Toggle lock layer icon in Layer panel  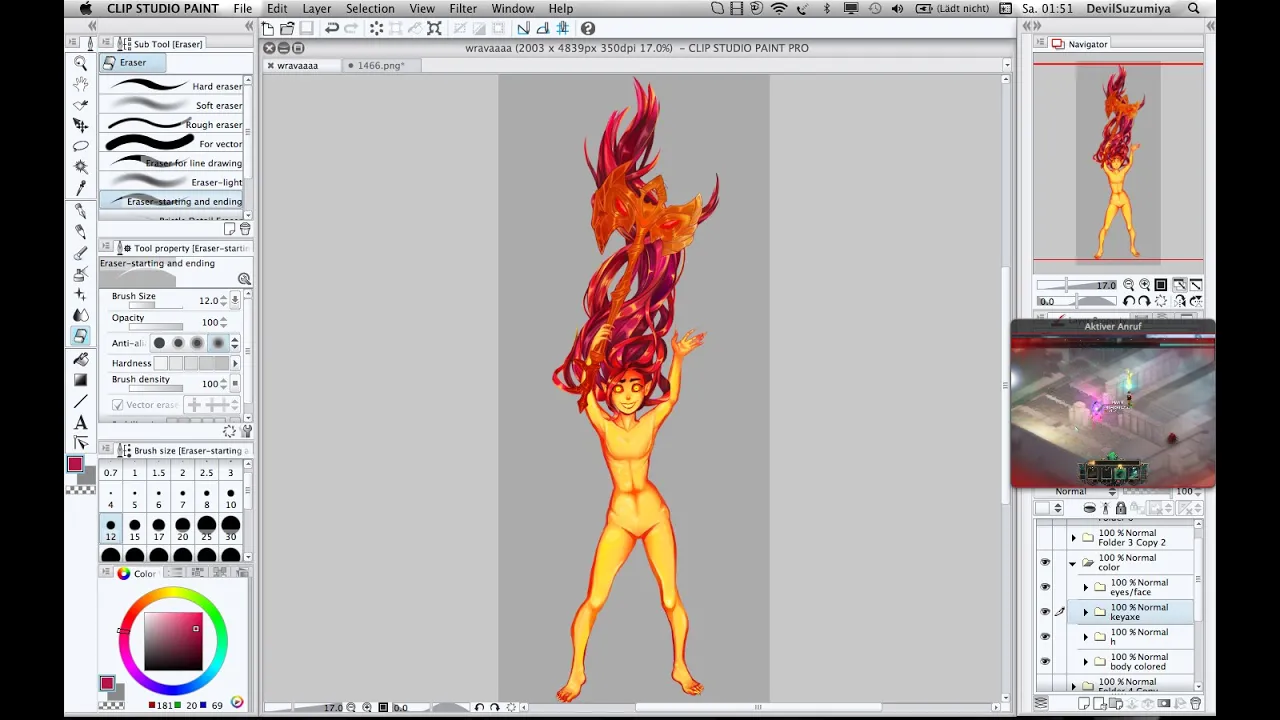pos(1121,508)
